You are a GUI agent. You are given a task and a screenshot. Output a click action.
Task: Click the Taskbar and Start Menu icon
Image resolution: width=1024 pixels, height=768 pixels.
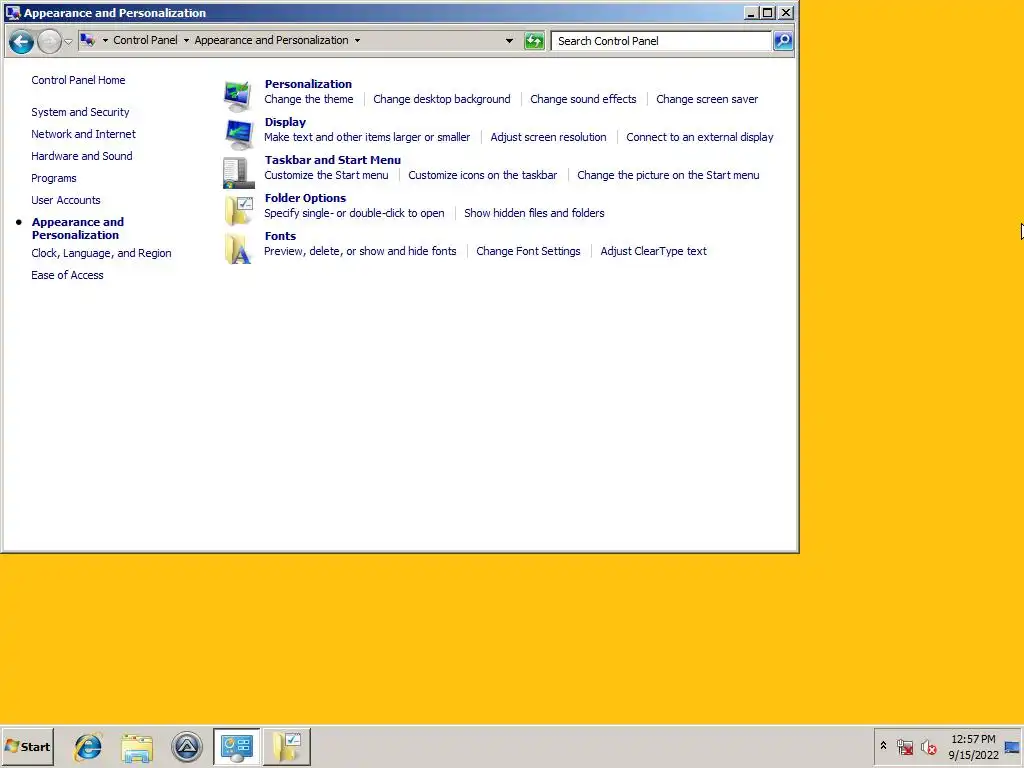(x=238, y=172)
